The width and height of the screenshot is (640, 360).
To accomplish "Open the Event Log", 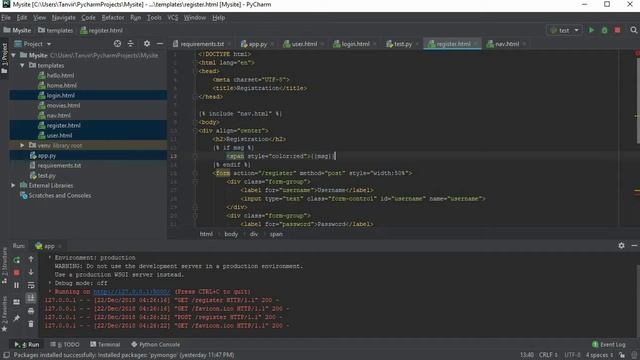I will point(609,344).
